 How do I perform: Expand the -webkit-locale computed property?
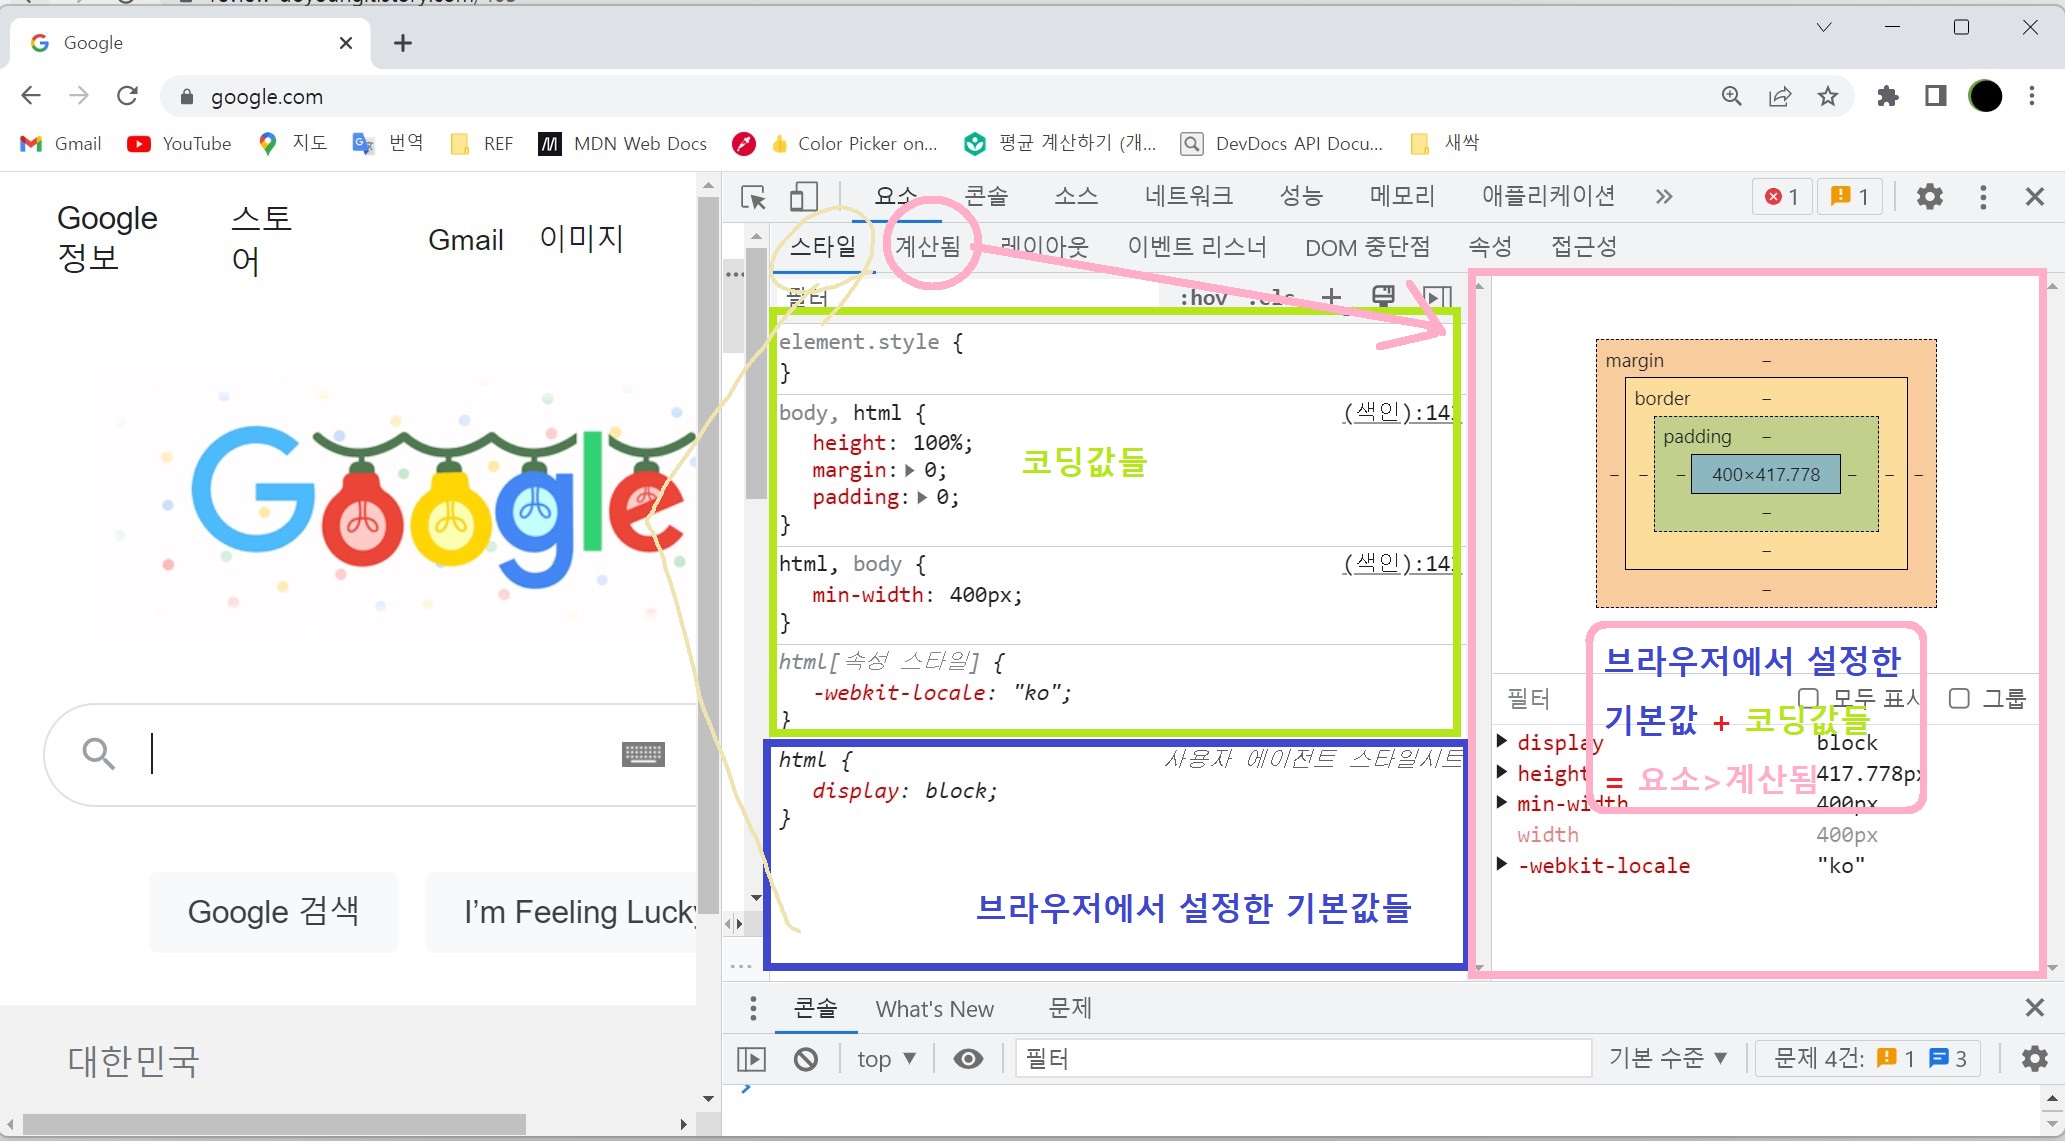click(x=1502, y=864)
